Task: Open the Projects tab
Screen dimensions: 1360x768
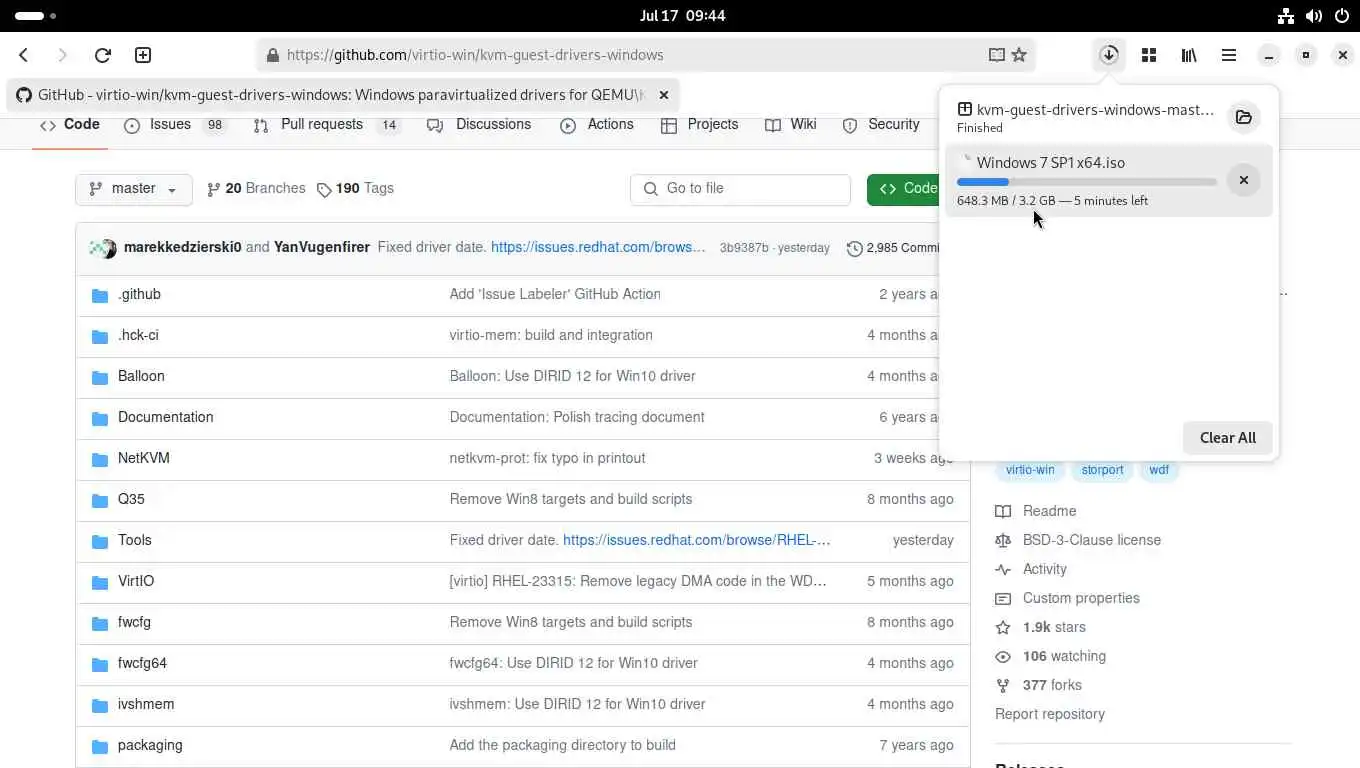Action: click(700, 125)
